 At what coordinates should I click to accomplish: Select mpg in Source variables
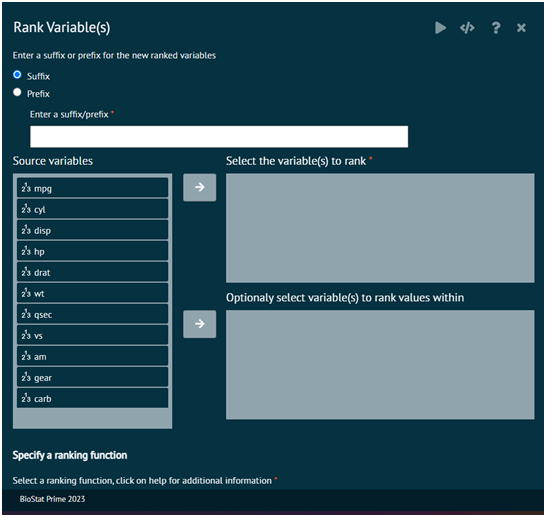pyautogui.click(x=92, y=188)
